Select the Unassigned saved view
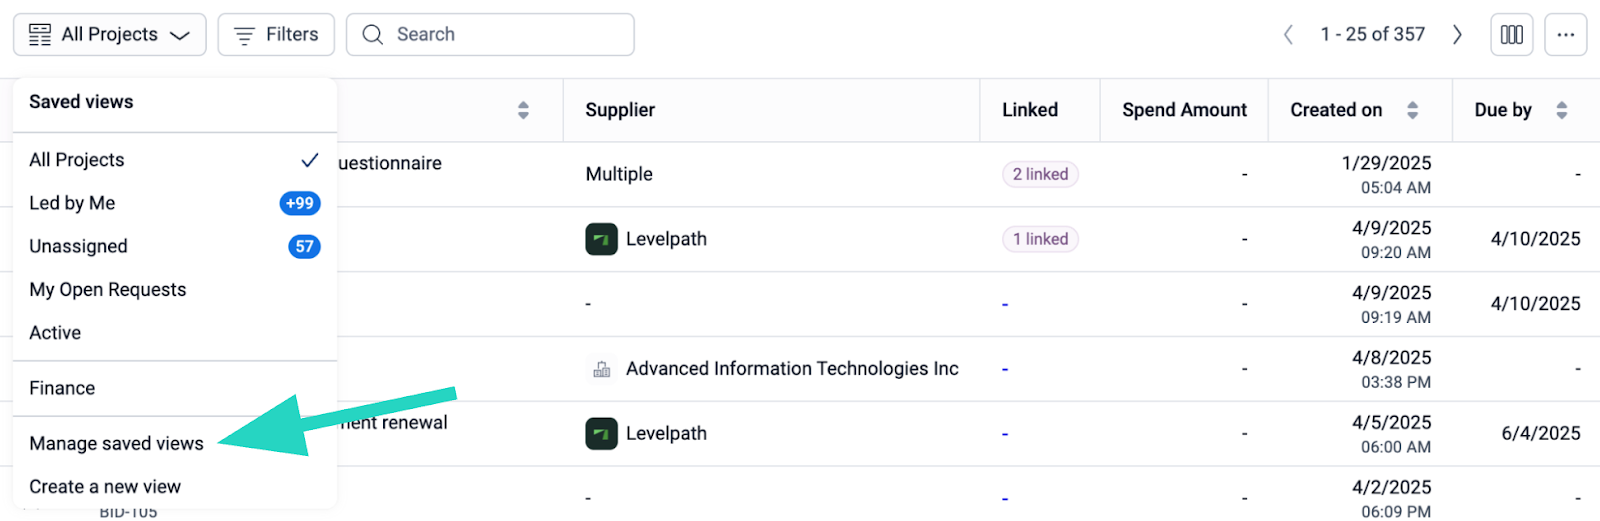 (78, 246)
